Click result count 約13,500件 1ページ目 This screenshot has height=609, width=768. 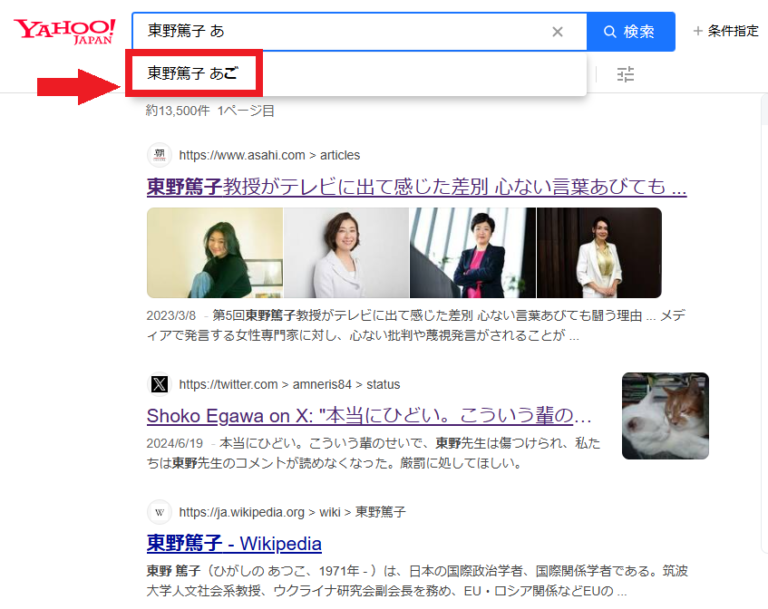(210, 111)
